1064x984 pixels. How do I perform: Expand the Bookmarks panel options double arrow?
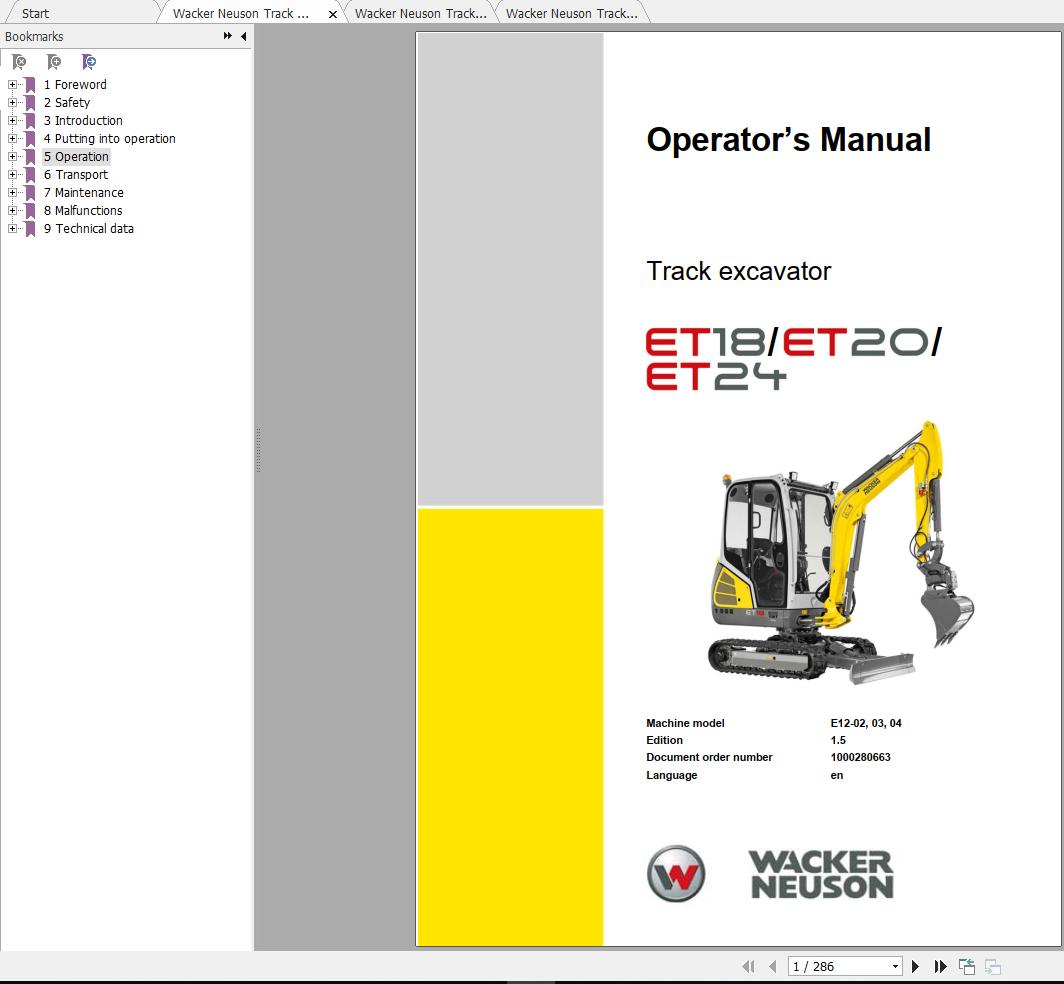227,36
